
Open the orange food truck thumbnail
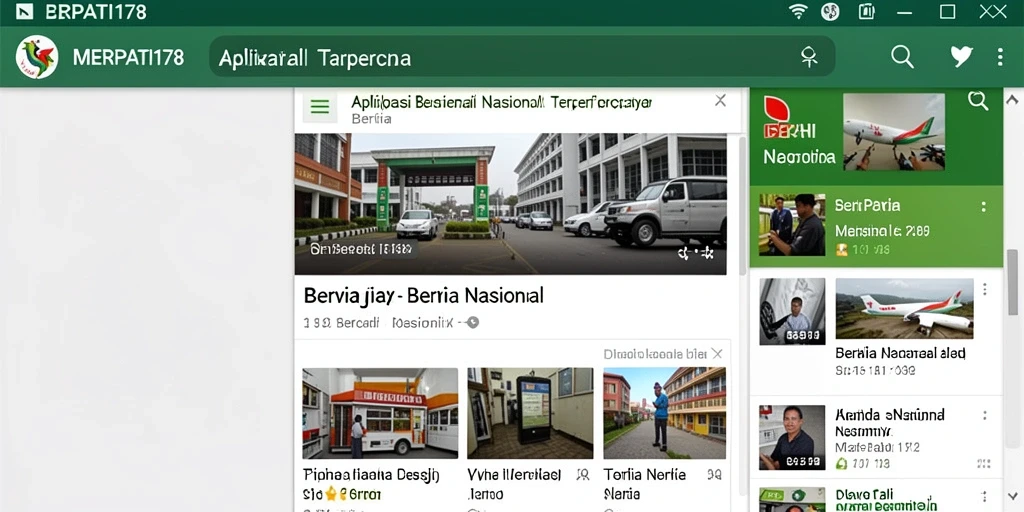coord(380,413)
